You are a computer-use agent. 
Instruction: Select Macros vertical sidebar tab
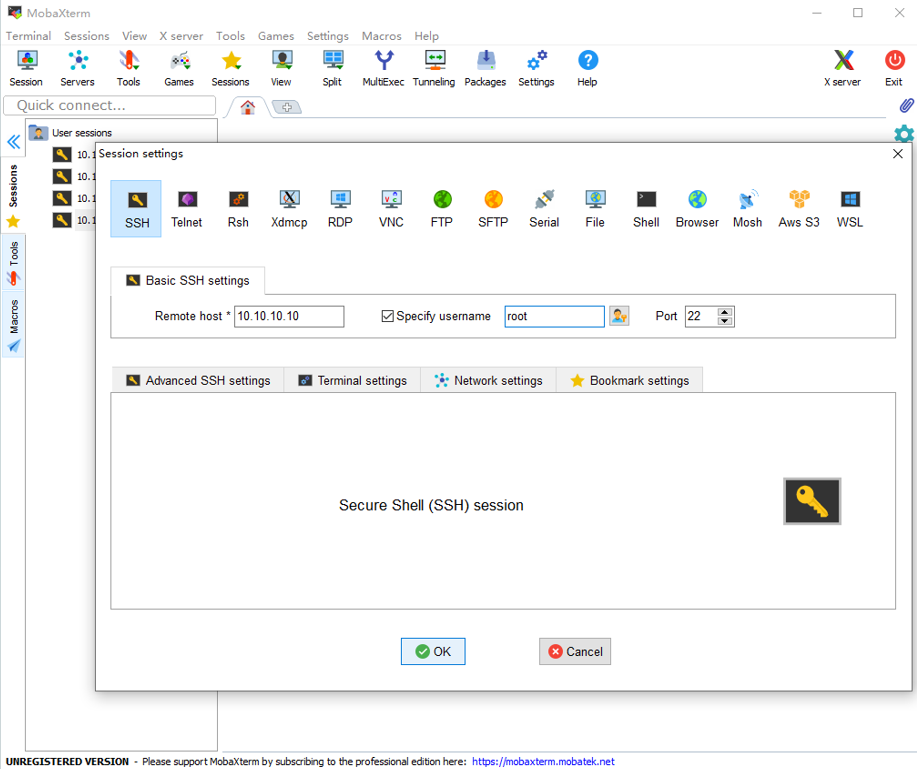point(13,325)
